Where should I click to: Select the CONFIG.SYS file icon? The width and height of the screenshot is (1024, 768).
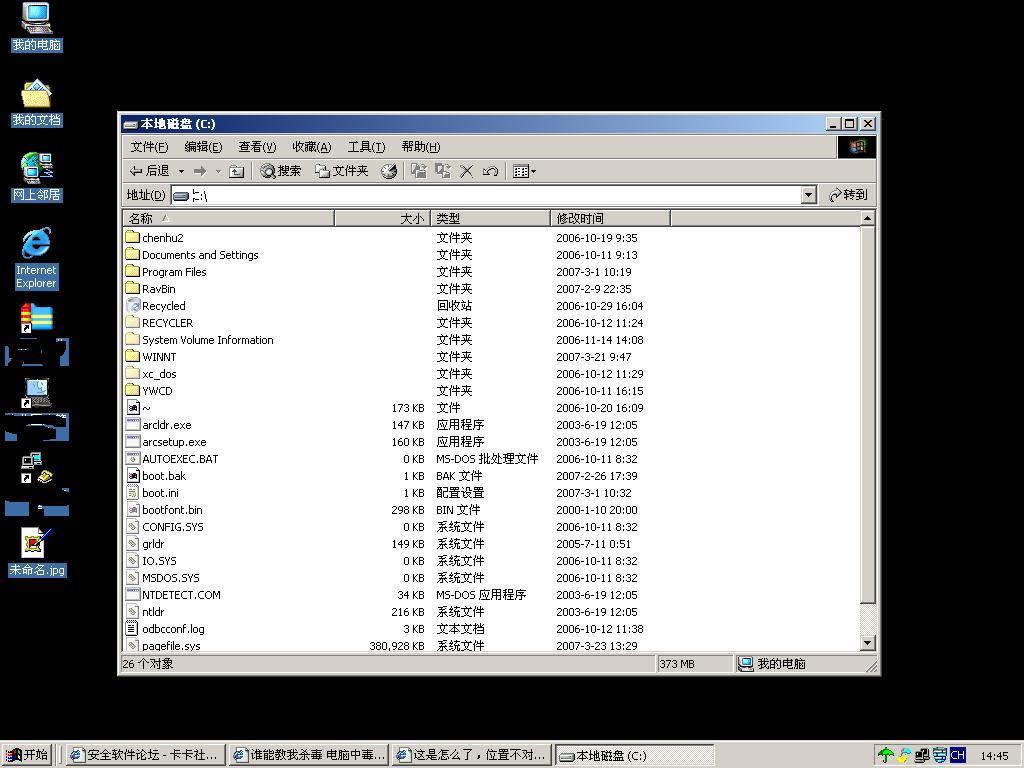(133, 526)
